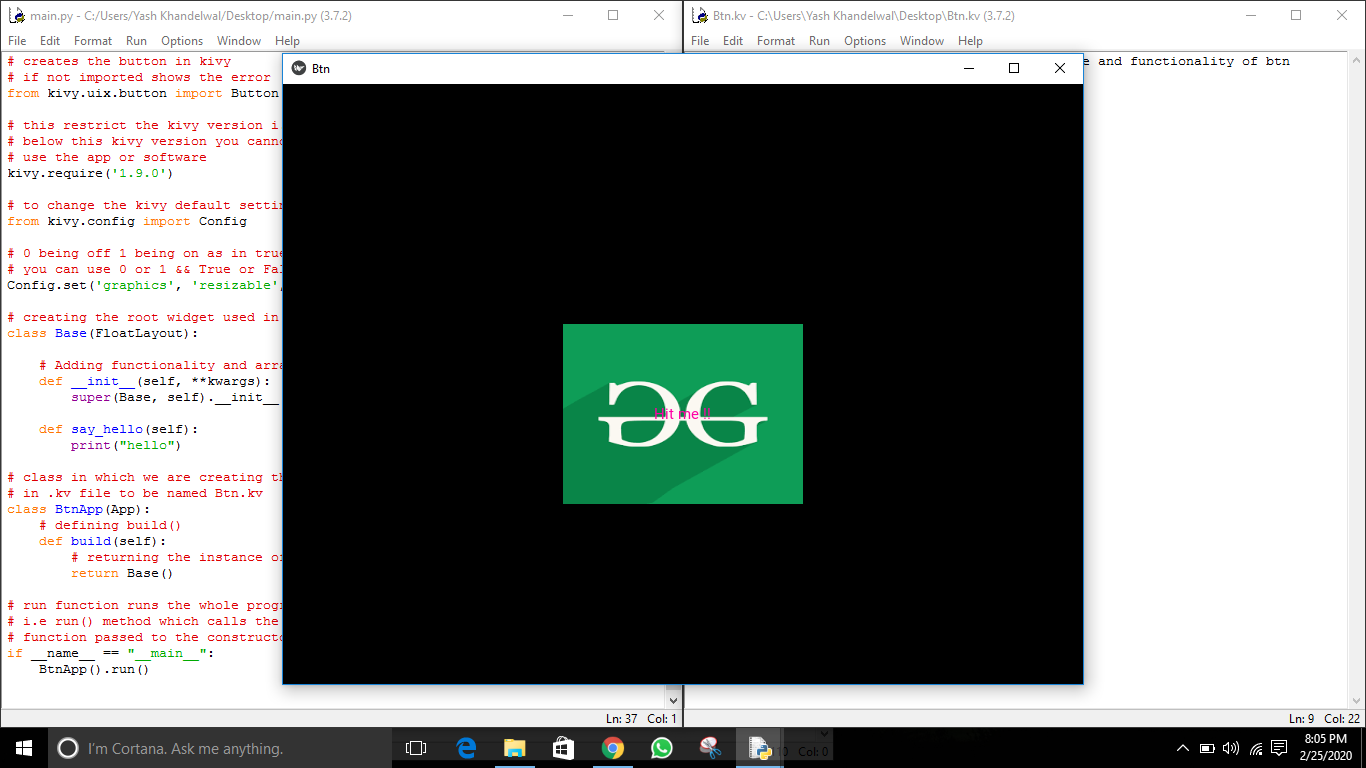Screen dimensions: 1366x768
Task: Click the Python icon in main.py title bar
Action: coord(16,15)
